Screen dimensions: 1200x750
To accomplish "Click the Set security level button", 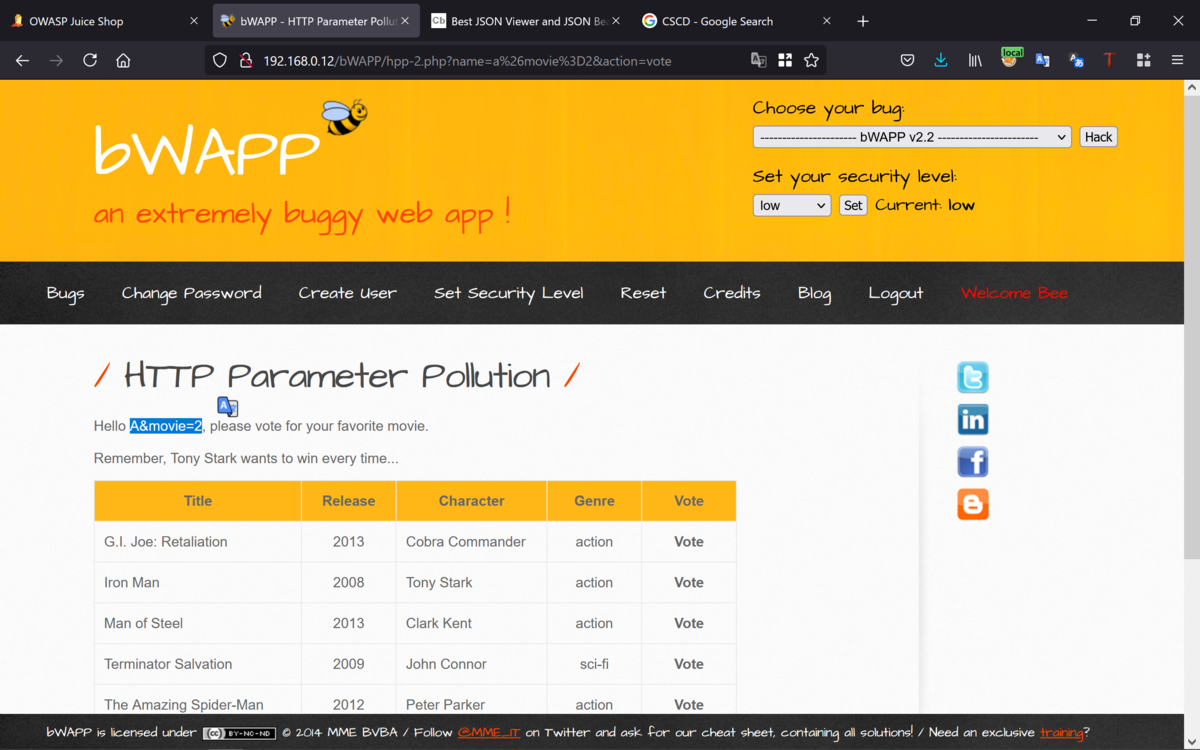I will click(853, 205).
